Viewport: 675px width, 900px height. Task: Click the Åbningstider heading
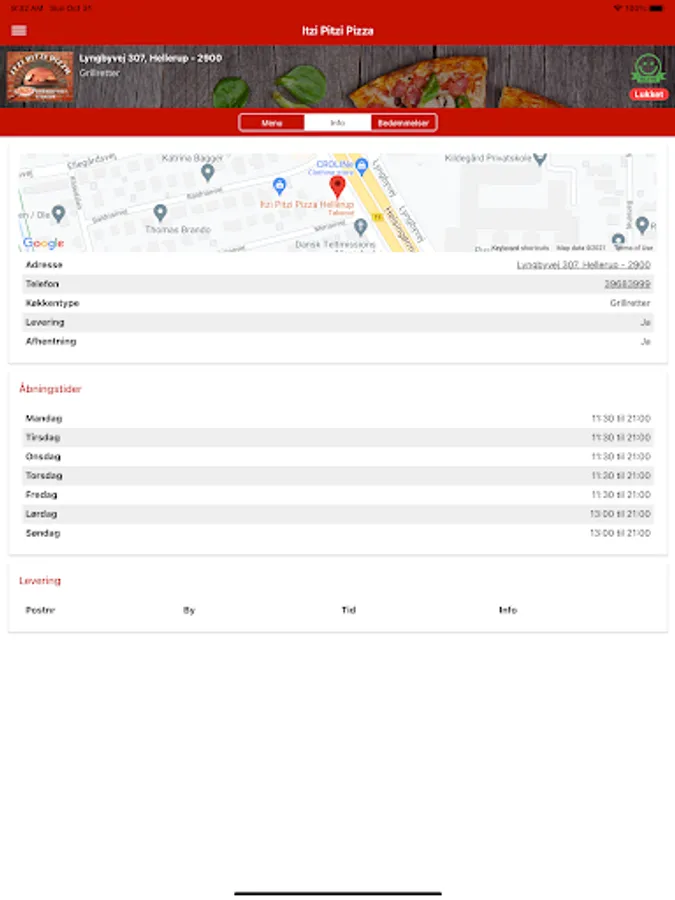pos(50,389)
